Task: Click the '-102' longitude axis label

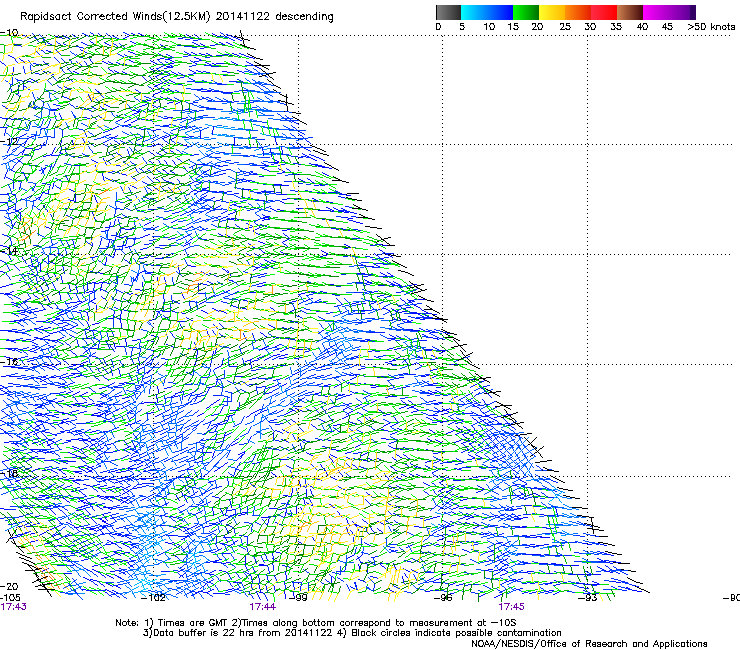Action: tap(154, 597)
